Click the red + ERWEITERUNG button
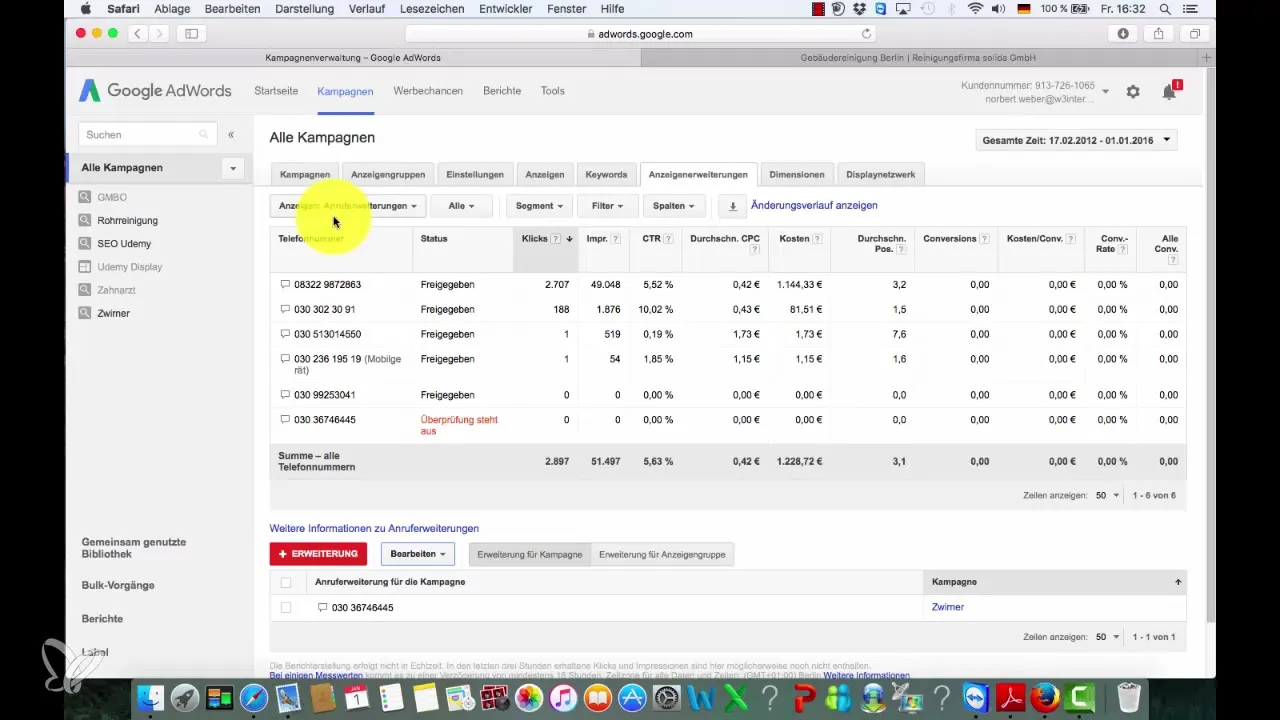Viewport: 1280px width, 720px height. point(318,554)
